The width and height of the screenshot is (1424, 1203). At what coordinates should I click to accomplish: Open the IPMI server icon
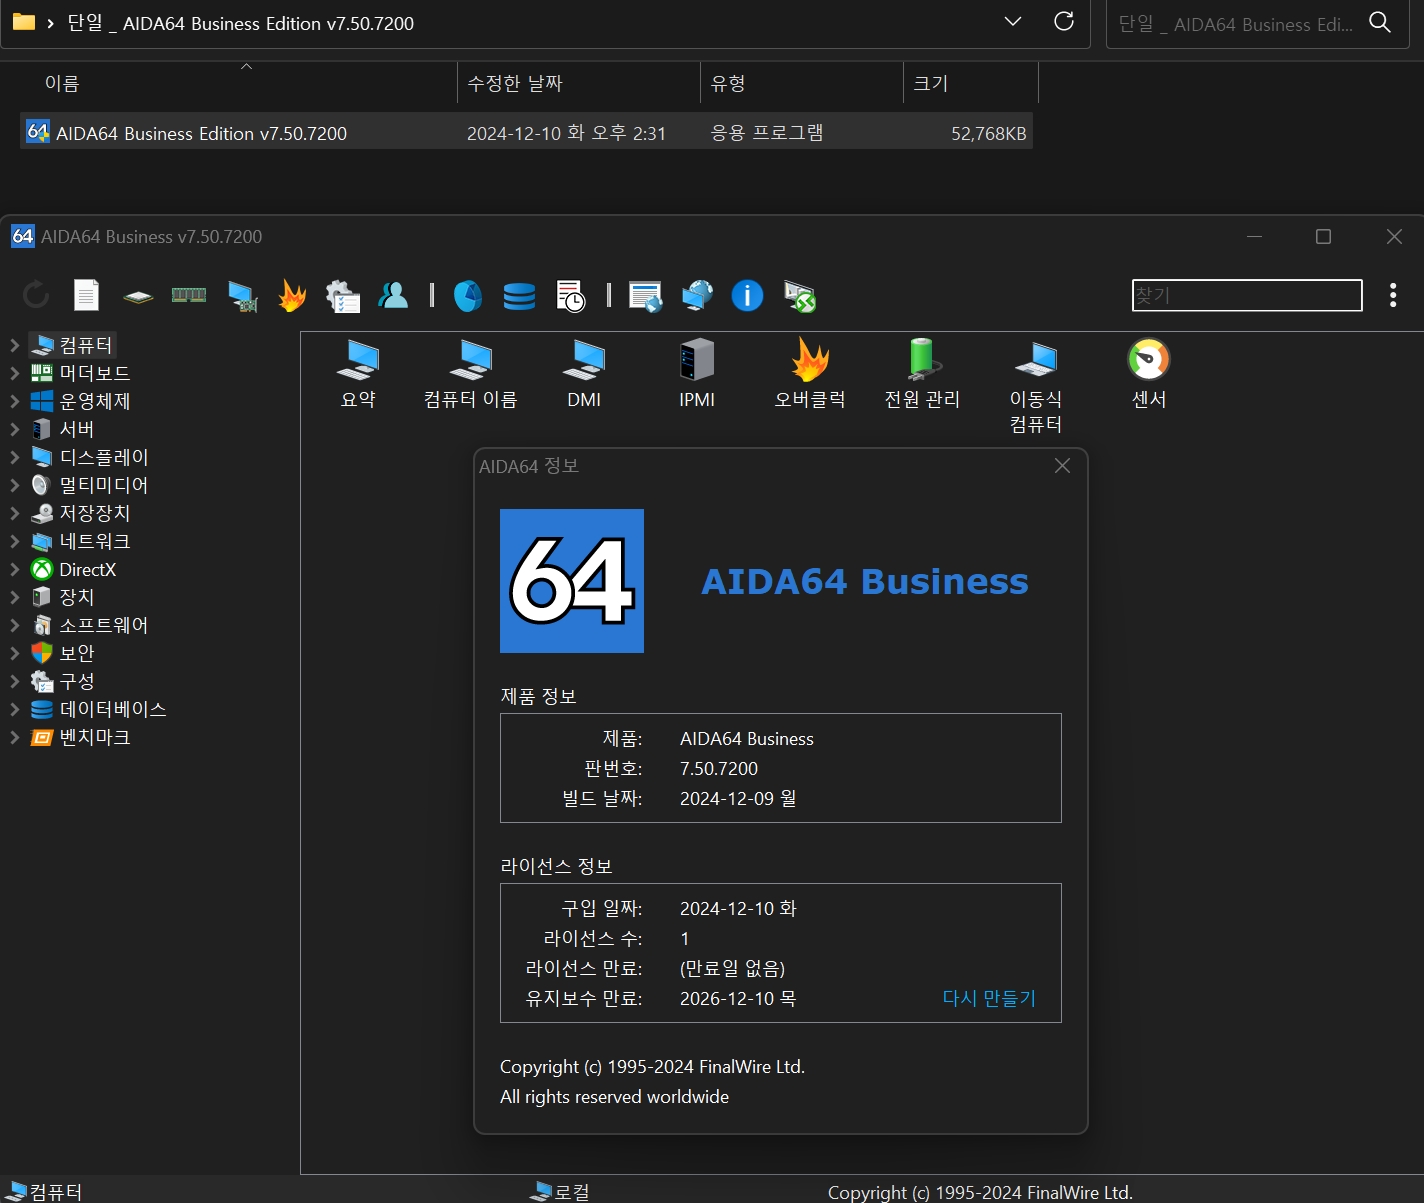pyautogui.click(x=697, y=374)
